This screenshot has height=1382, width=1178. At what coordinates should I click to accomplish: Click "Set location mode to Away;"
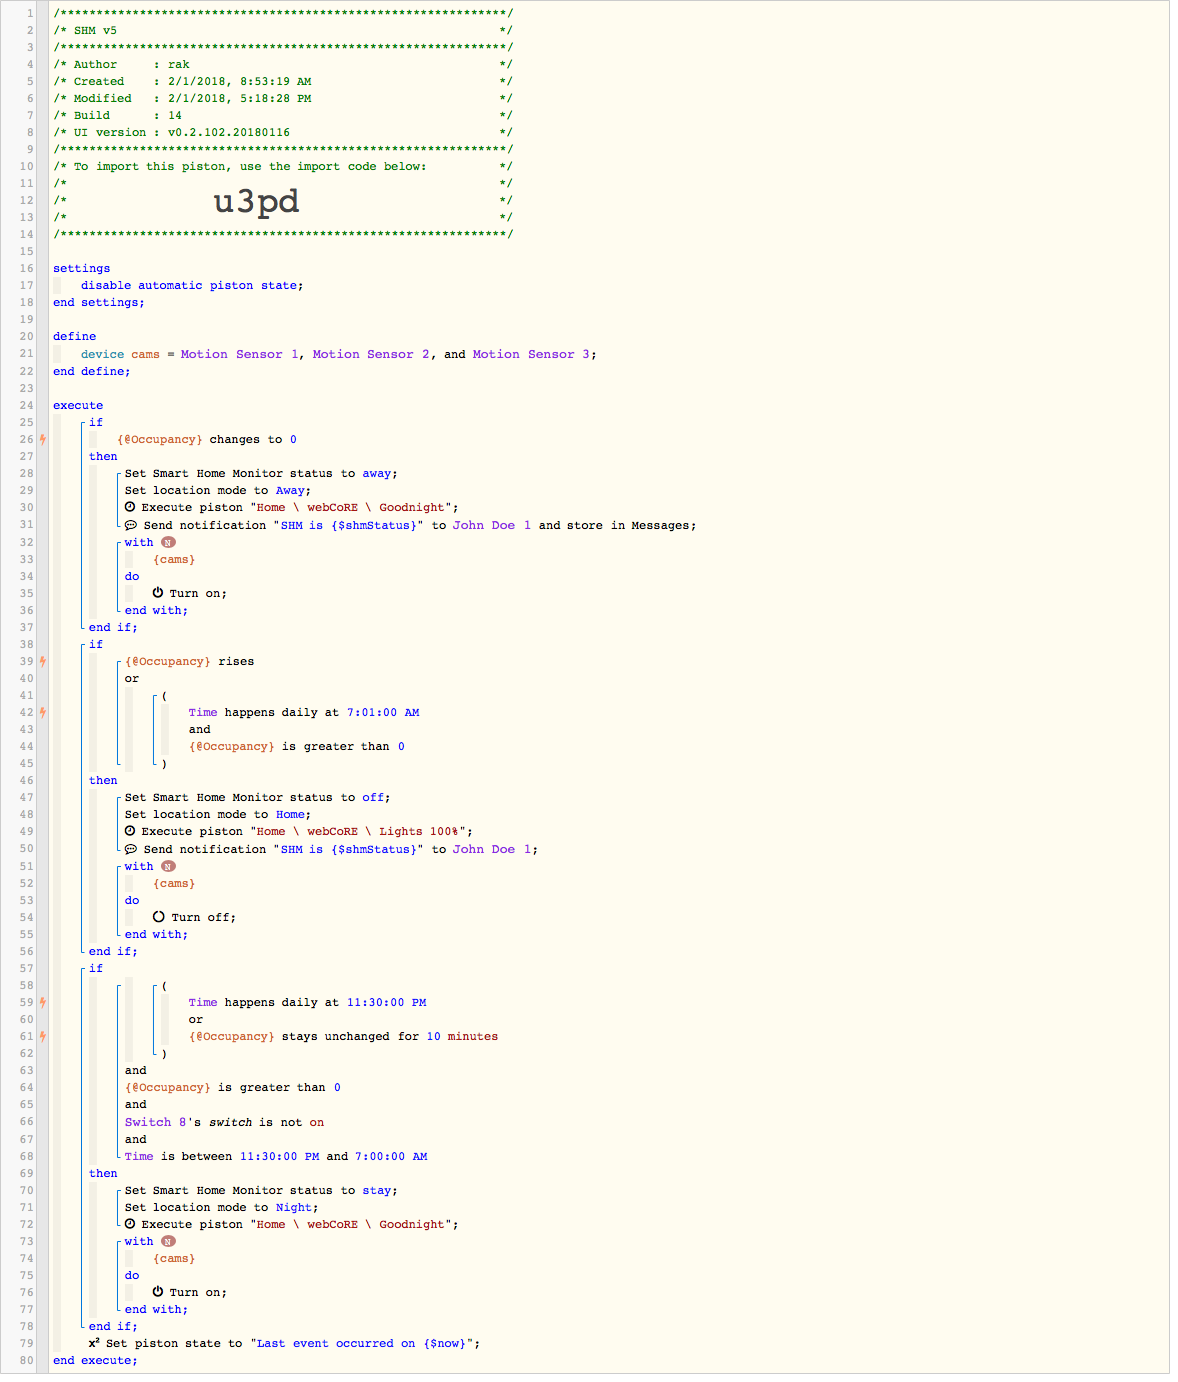[x=218, y=490]
